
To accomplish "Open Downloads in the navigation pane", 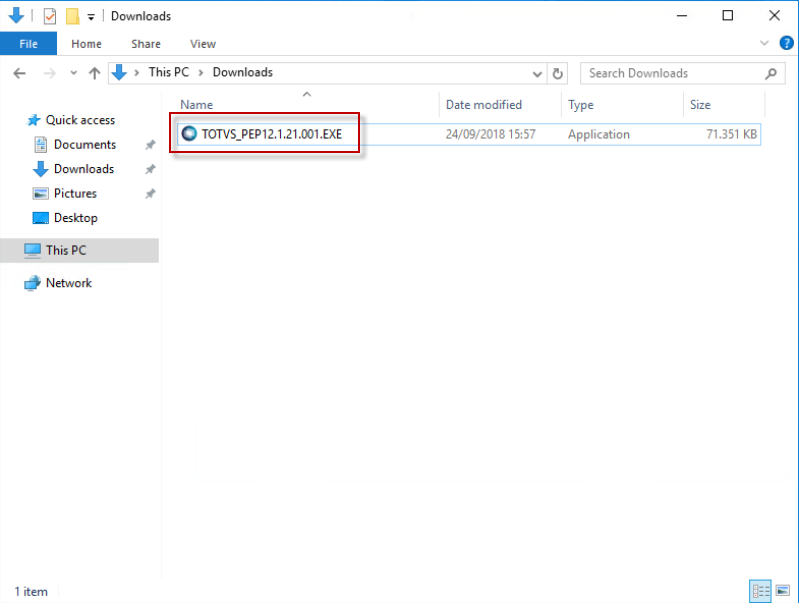I will [84, 169].
